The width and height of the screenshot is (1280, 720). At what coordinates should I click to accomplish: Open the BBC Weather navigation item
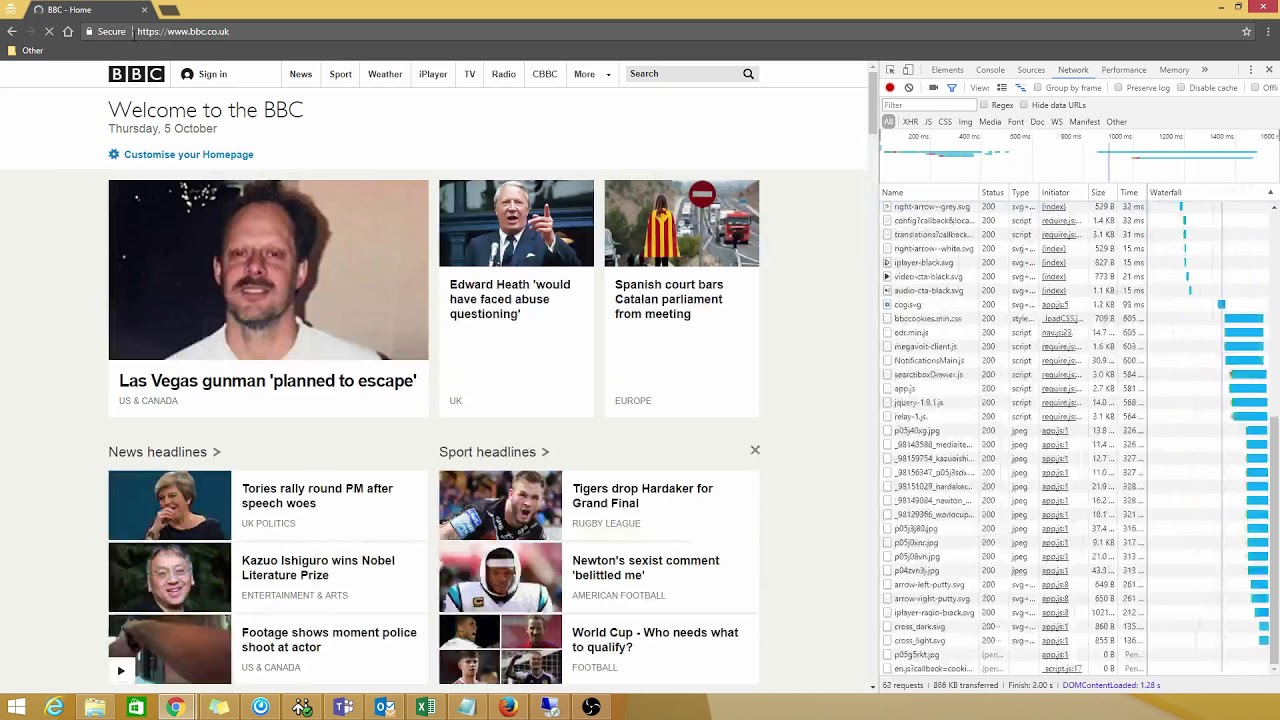(385, 74)
